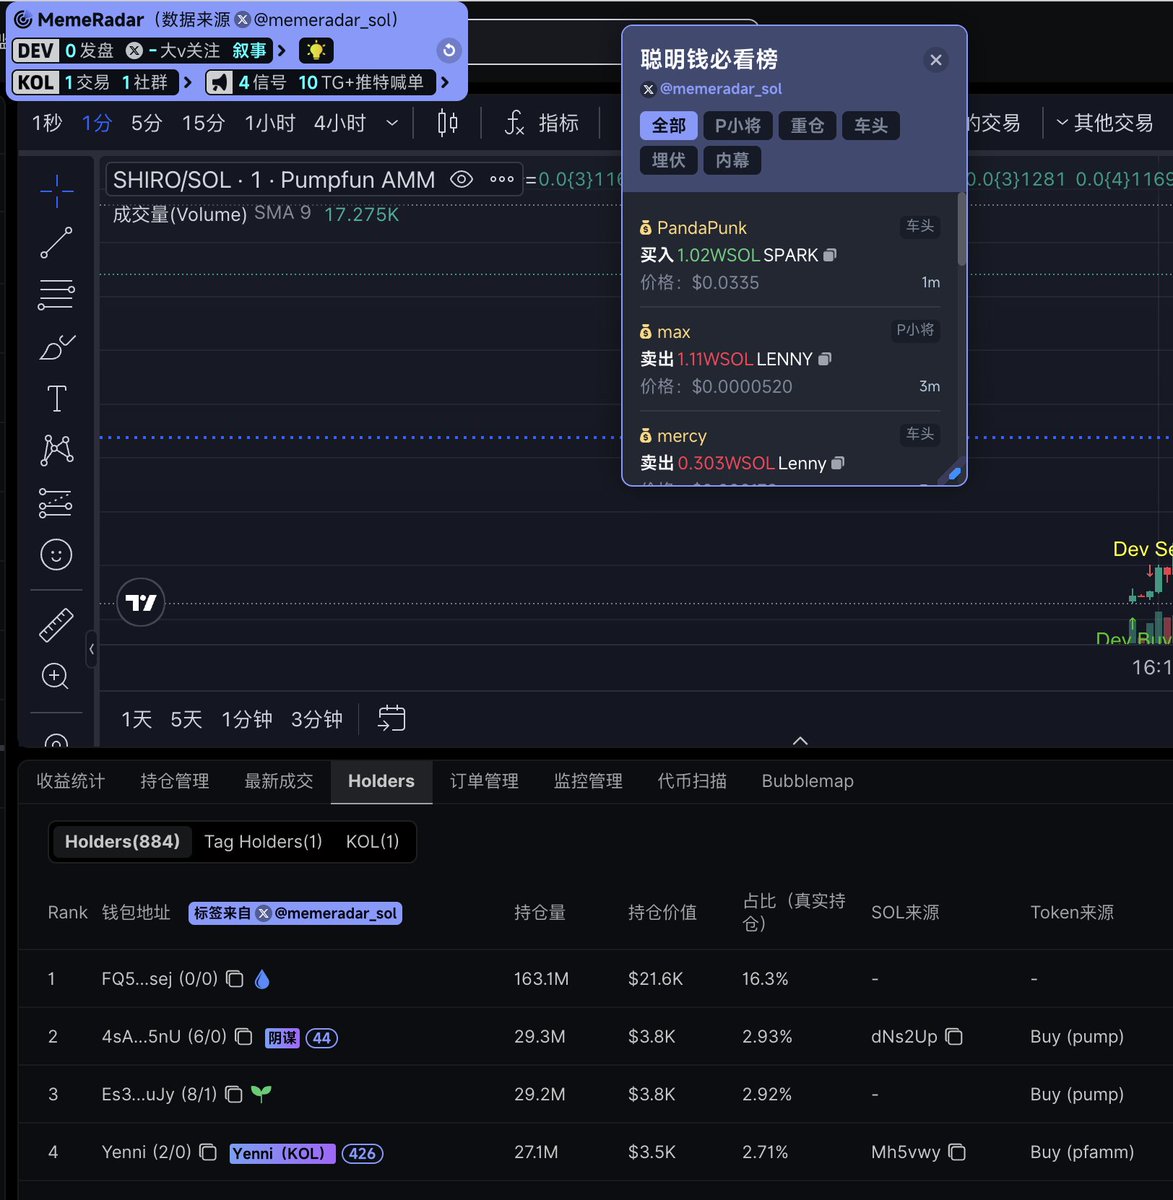Switch chart interval to 5分
The height and width of the screenshot is (1200, 1173).
coord(146,123)
